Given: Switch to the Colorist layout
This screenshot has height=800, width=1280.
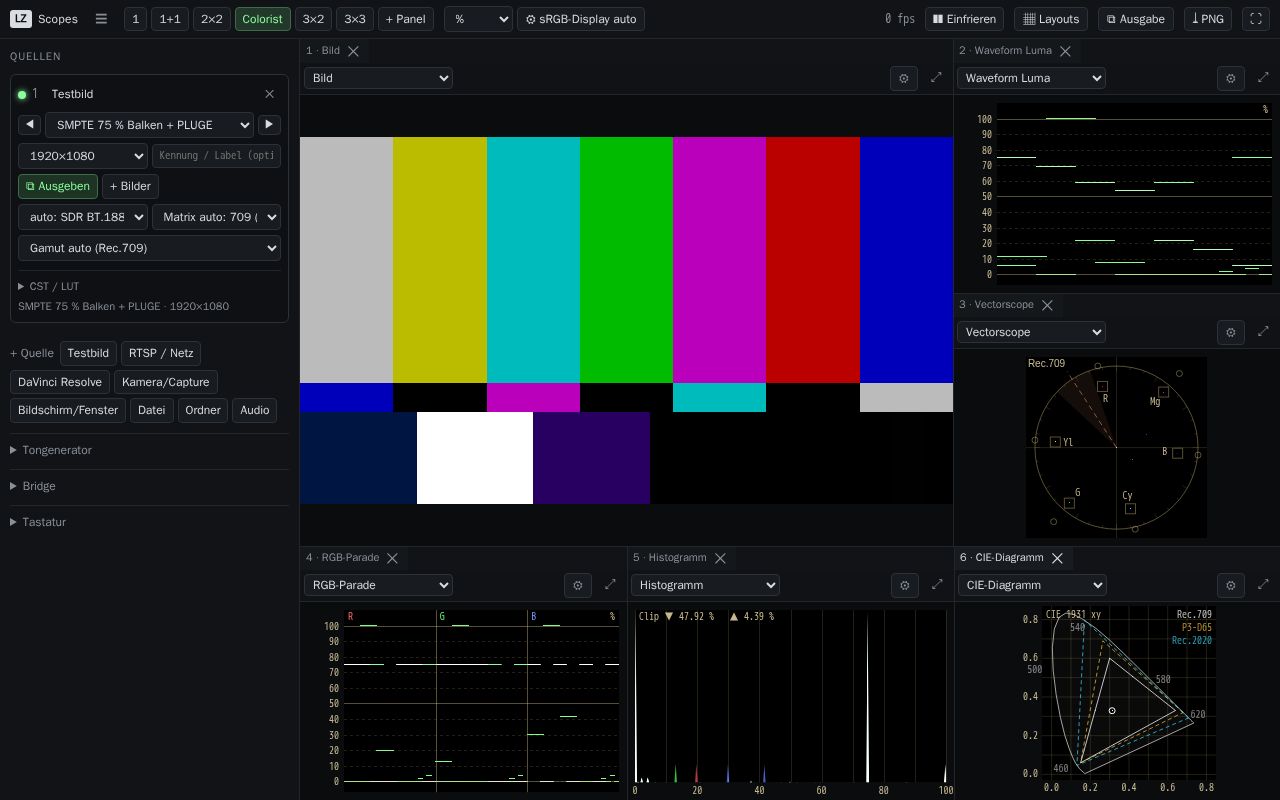Looking at the screenshot, I should click(263, 19).
